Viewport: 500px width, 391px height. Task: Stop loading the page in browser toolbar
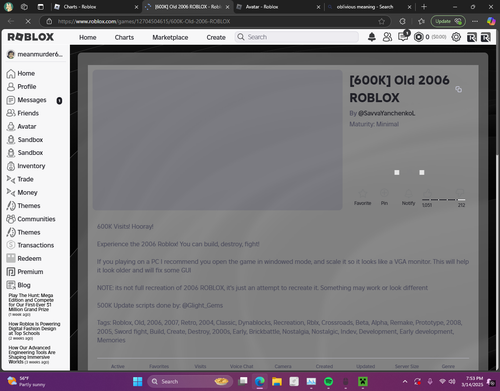(28, 21)
